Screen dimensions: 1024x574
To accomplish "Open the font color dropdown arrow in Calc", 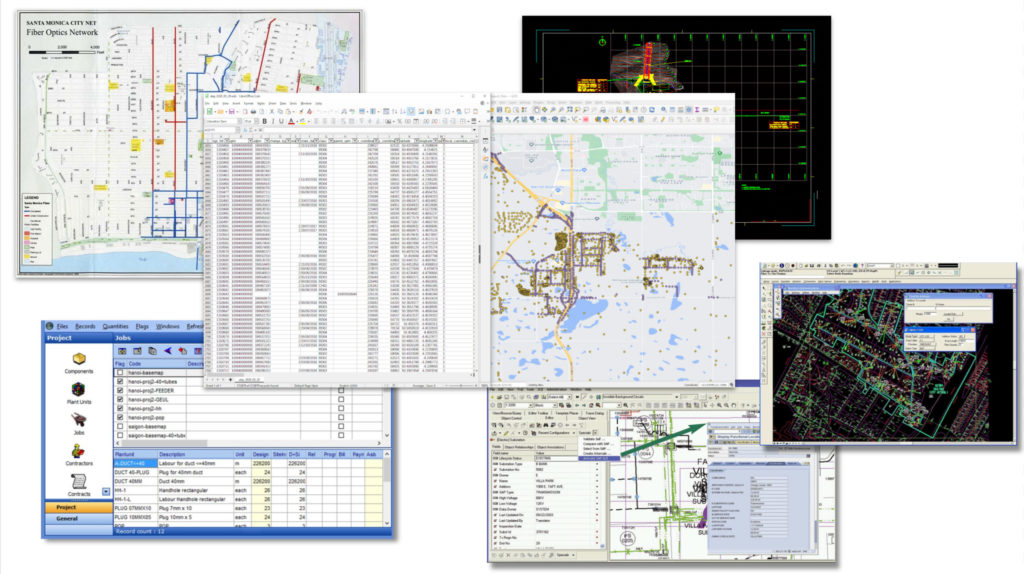I will tap(297, 121).
